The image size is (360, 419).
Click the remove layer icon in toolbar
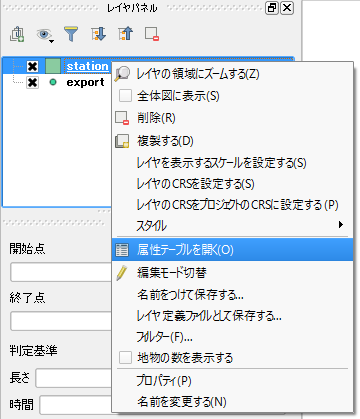click(152, 34)
